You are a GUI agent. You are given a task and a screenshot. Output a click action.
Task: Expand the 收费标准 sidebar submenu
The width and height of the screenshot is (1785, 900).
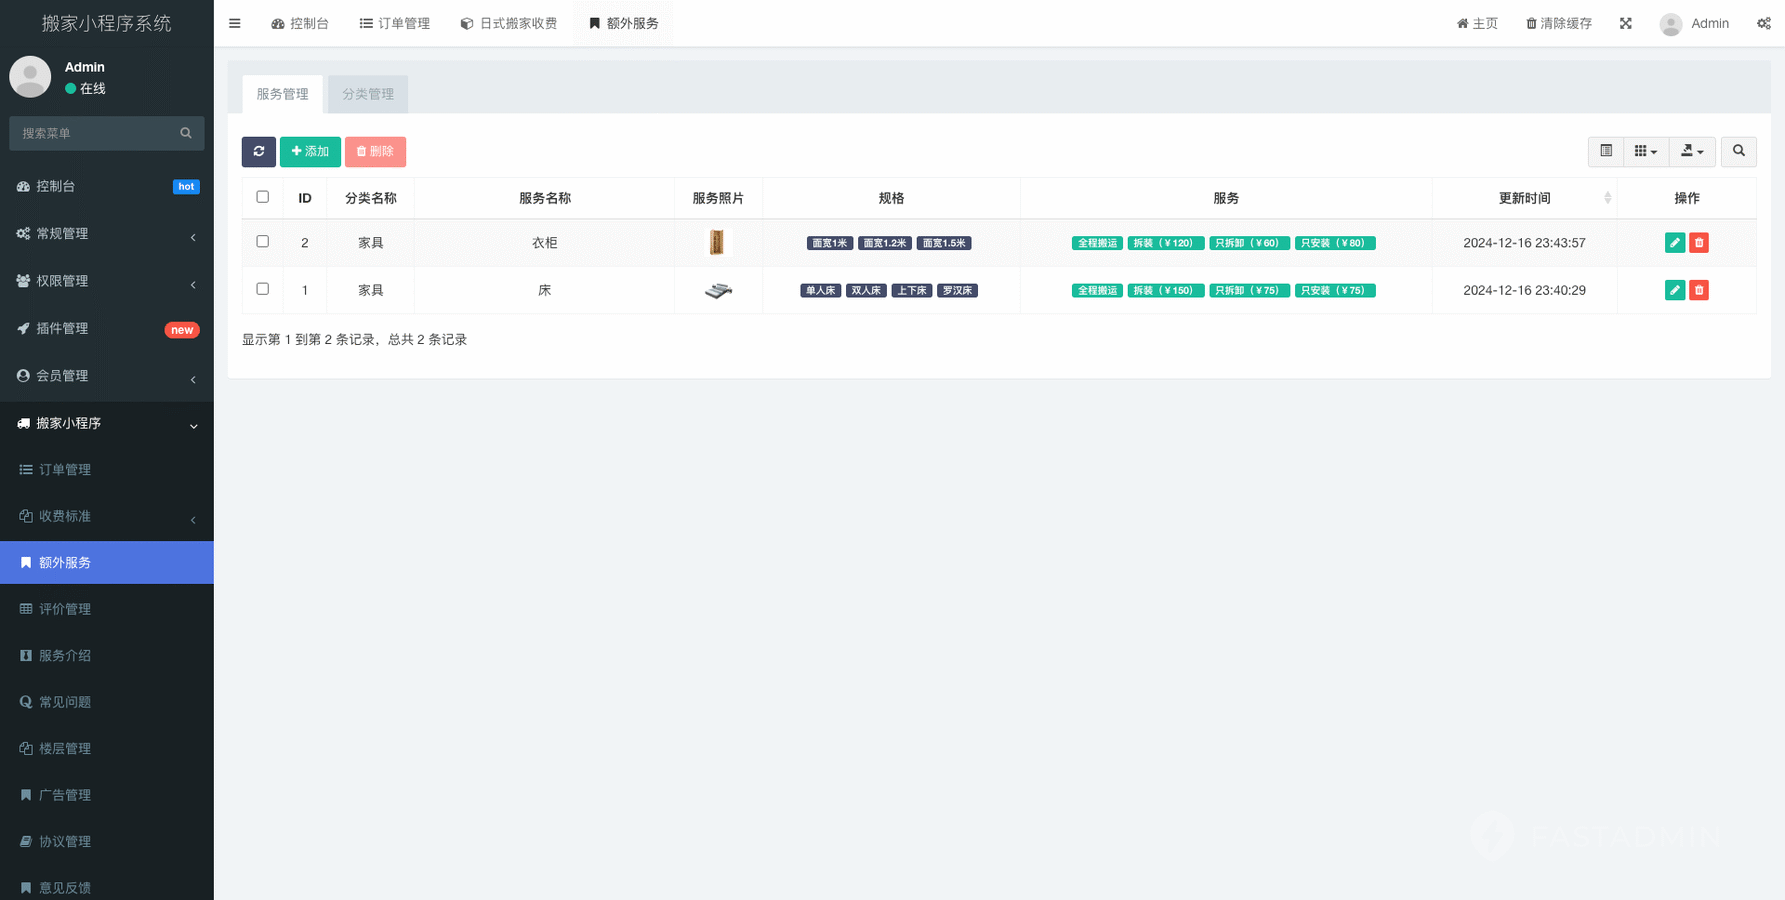click(107, 516)
